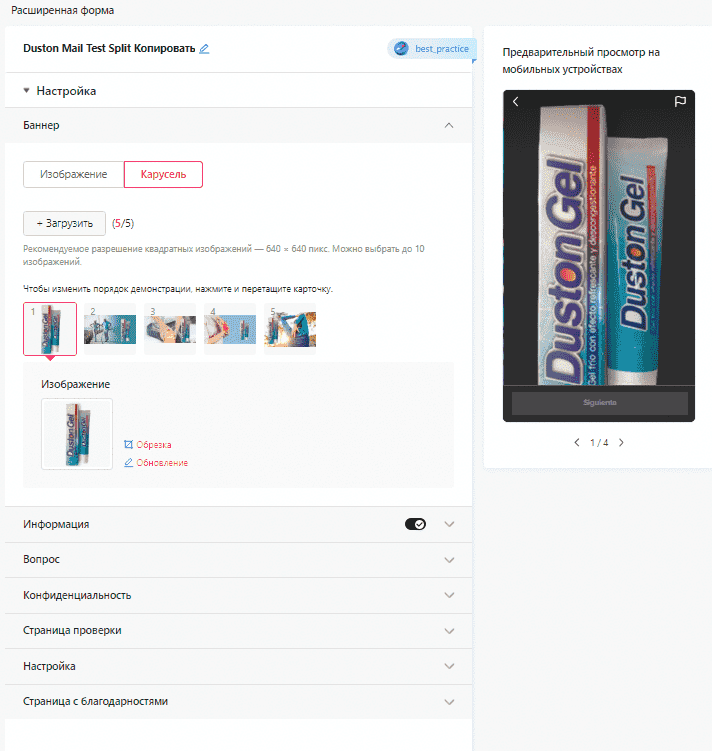712x751 pixels.
Task: Click the crop icon labeled Обрезка
Action: 128,444
